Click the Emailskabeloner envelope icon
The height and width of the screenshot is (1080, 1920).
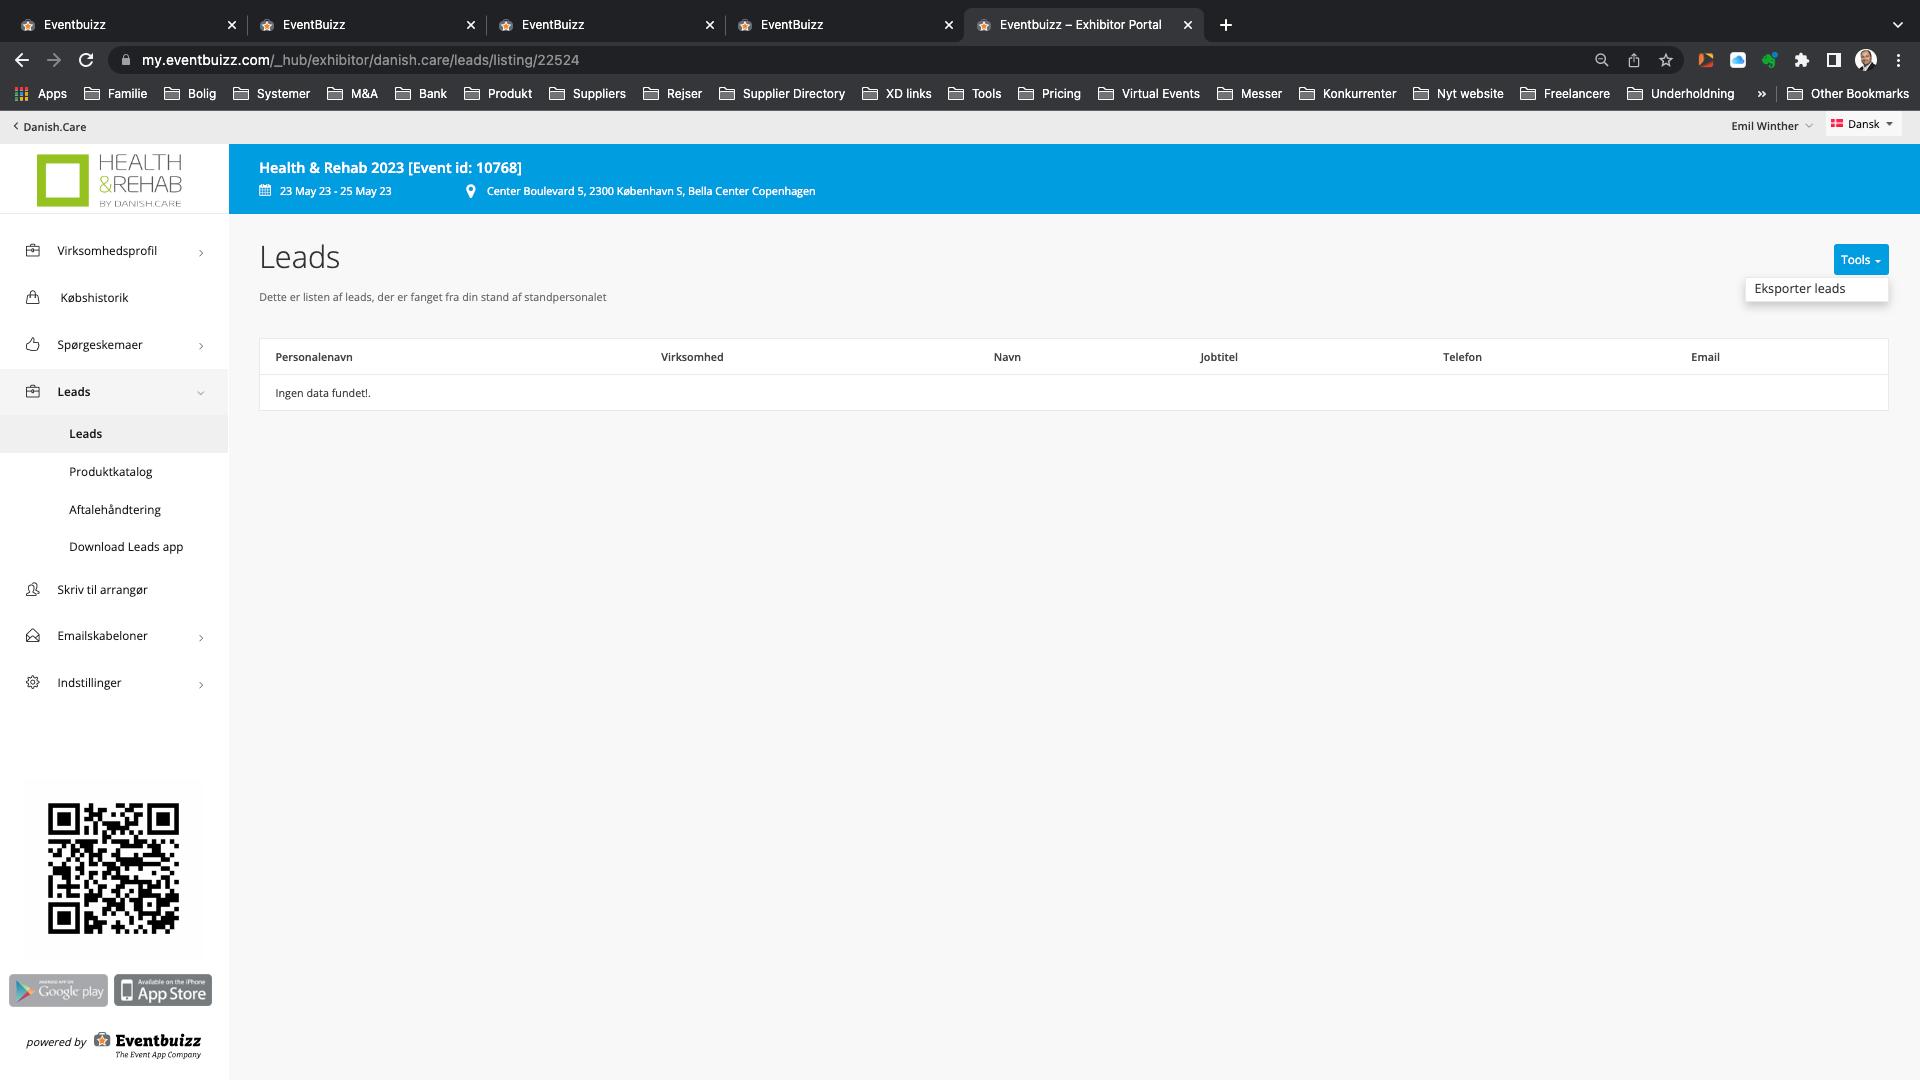click(33, 636)
